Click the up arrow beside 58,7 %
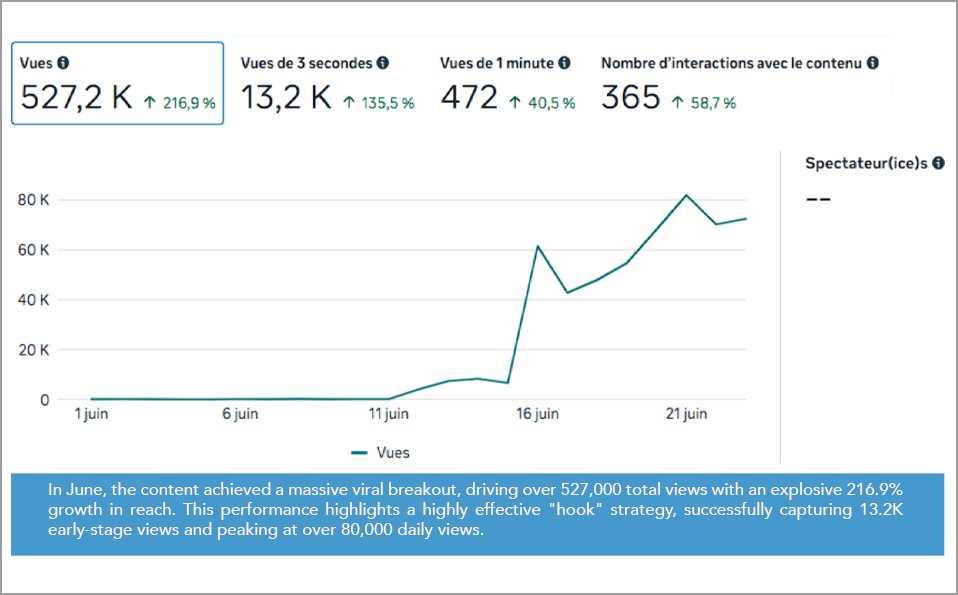 click(679, 102)
